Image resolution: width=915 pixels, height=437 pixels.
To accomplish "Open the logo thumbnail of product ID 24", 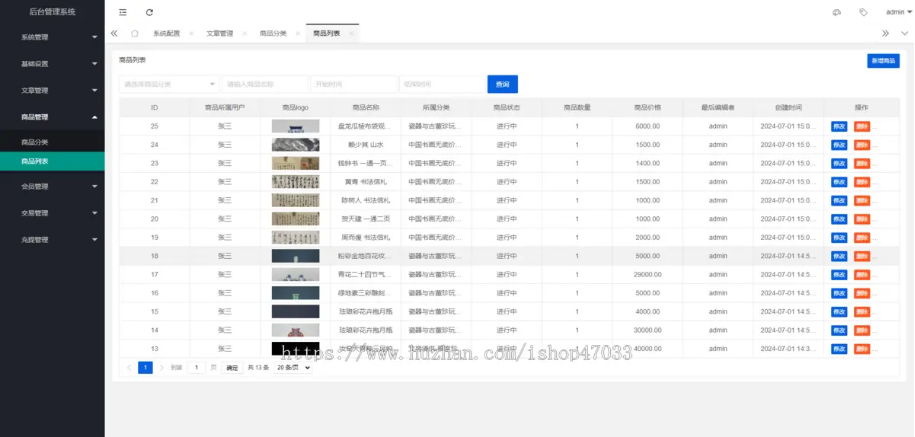I will pos(295,145).
